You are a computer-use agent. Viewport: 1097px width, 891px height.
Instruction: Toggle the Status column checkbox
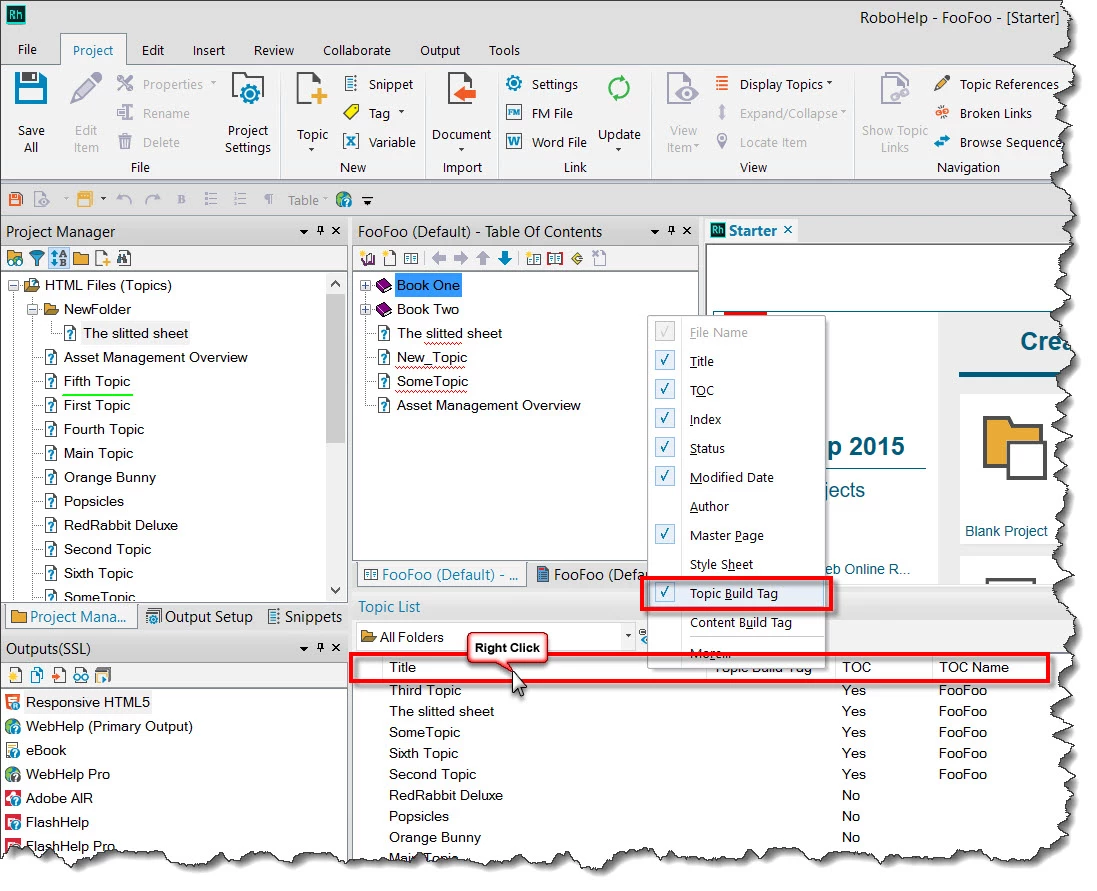click(665, 447)
